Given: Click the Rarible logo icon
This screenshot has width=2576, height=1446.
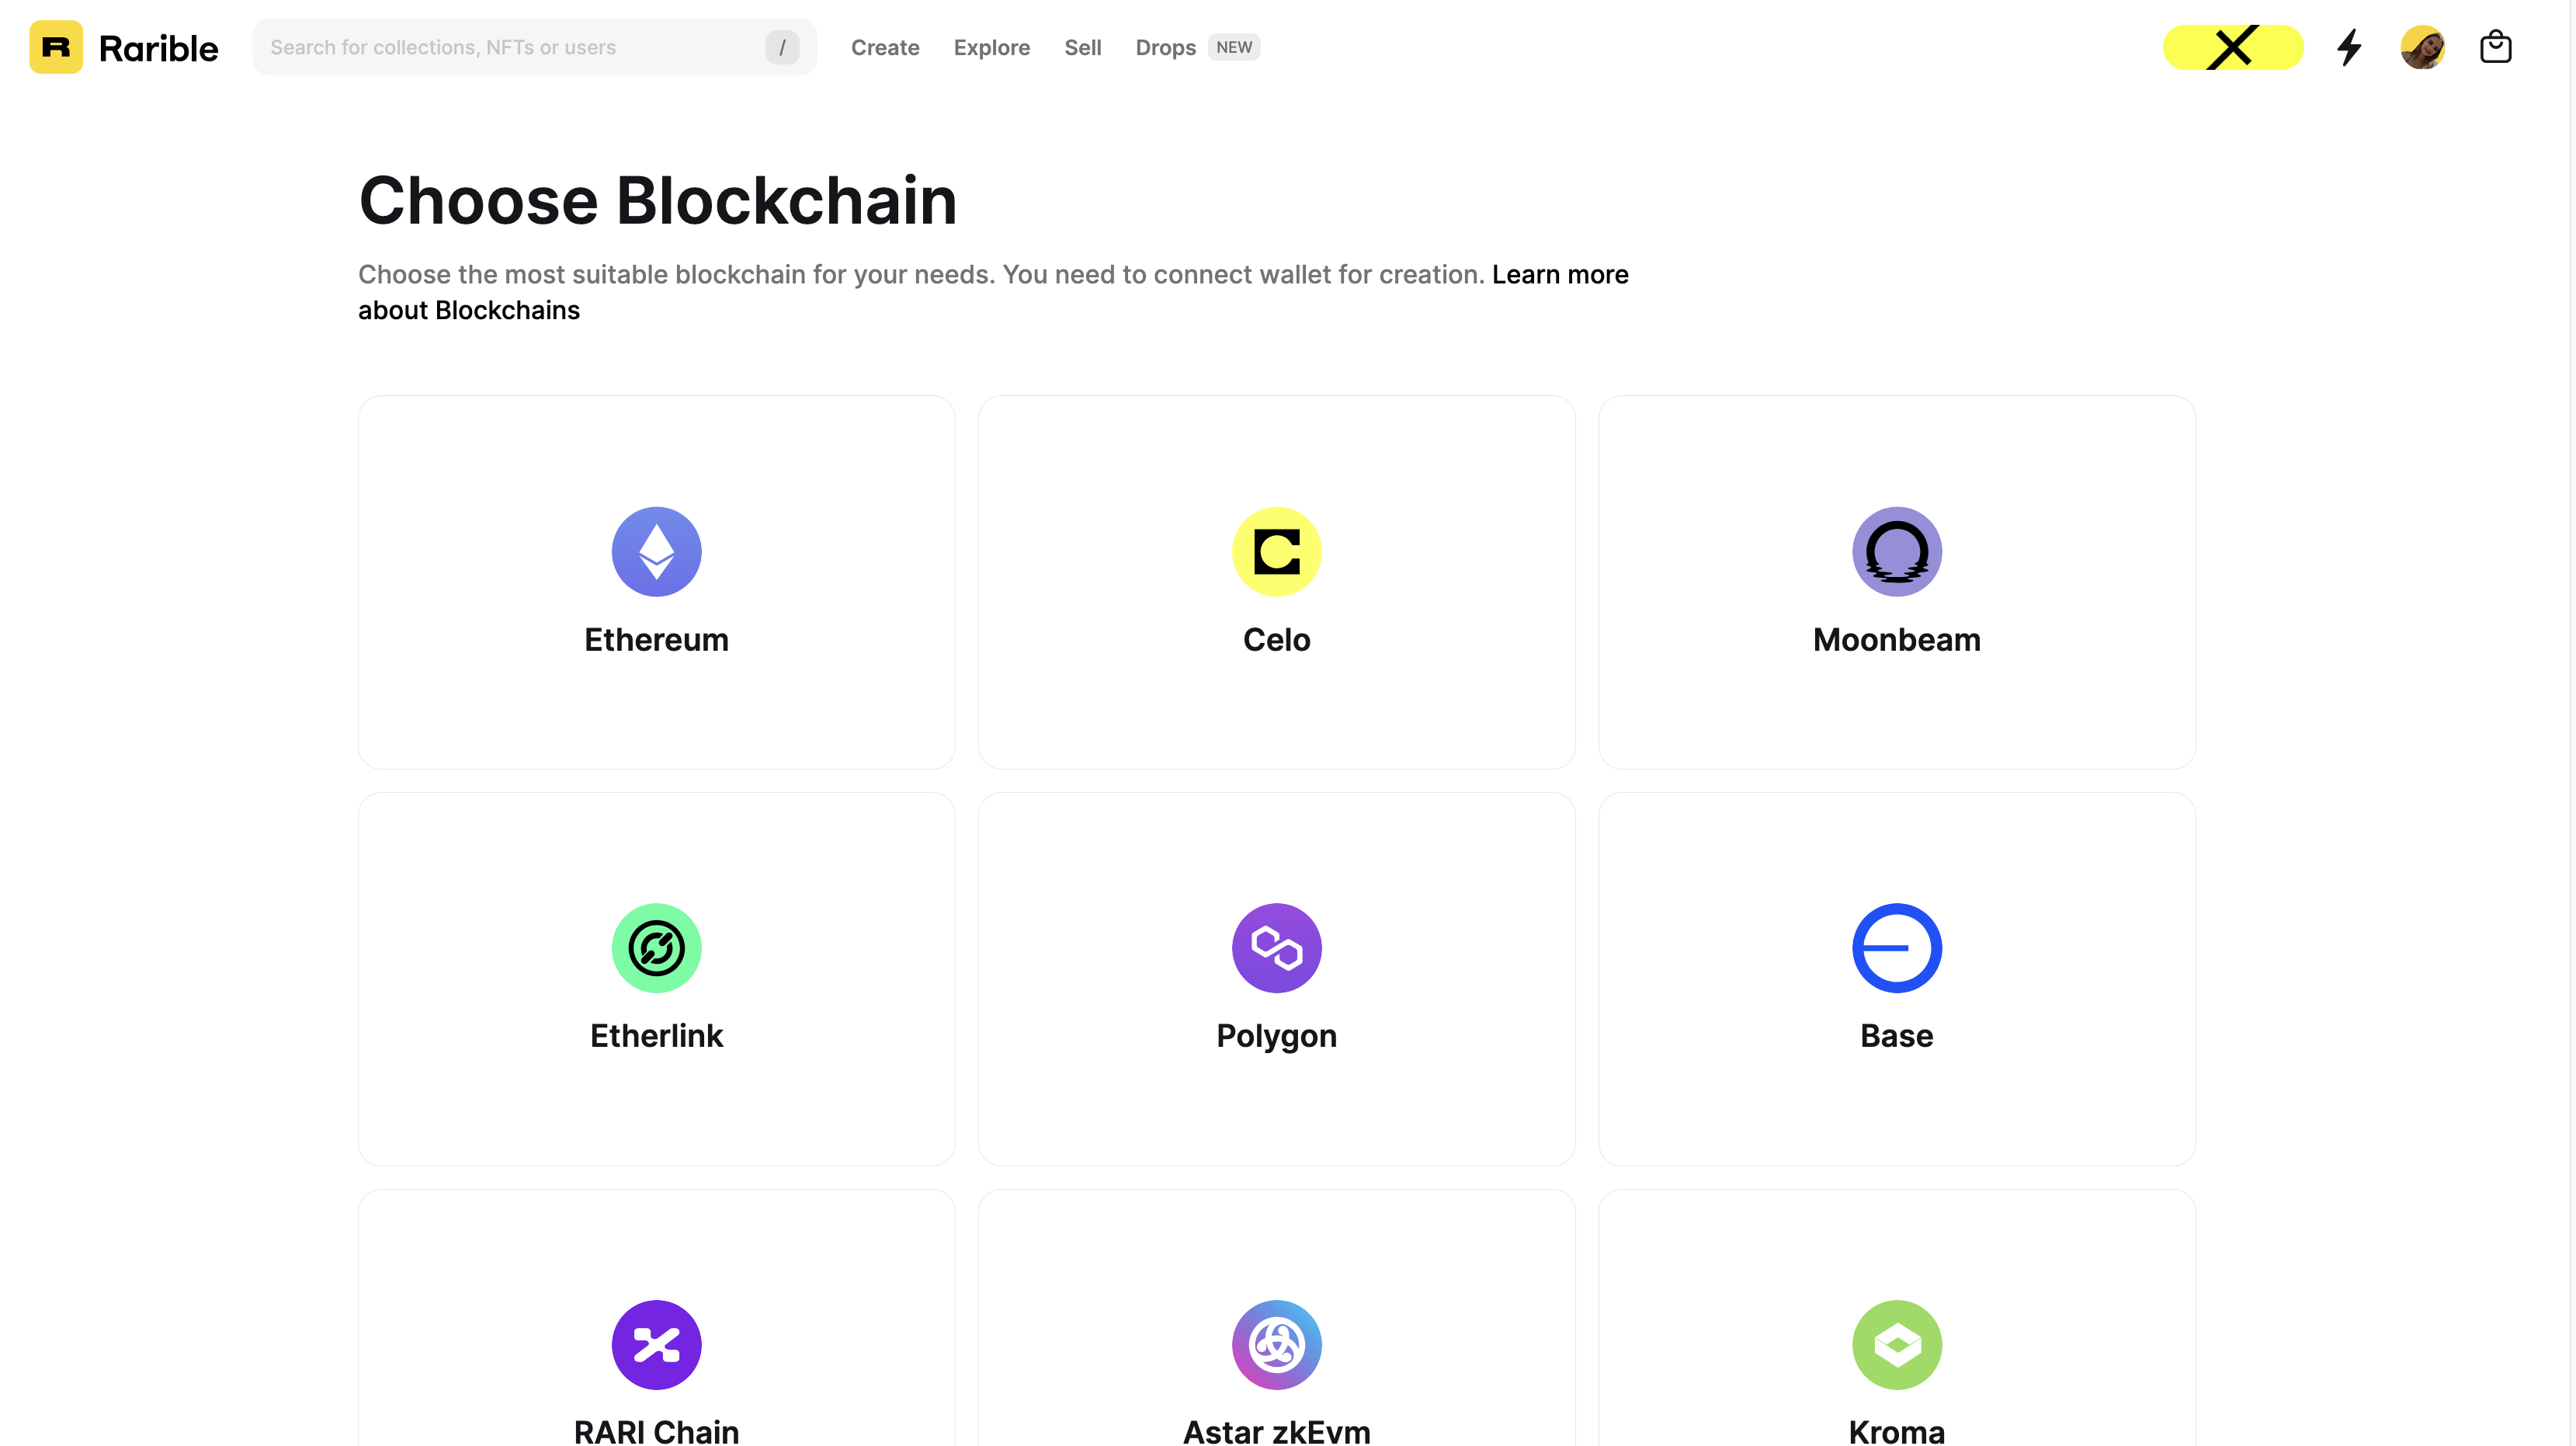Looking at the screenshot, I should [56, 47].
